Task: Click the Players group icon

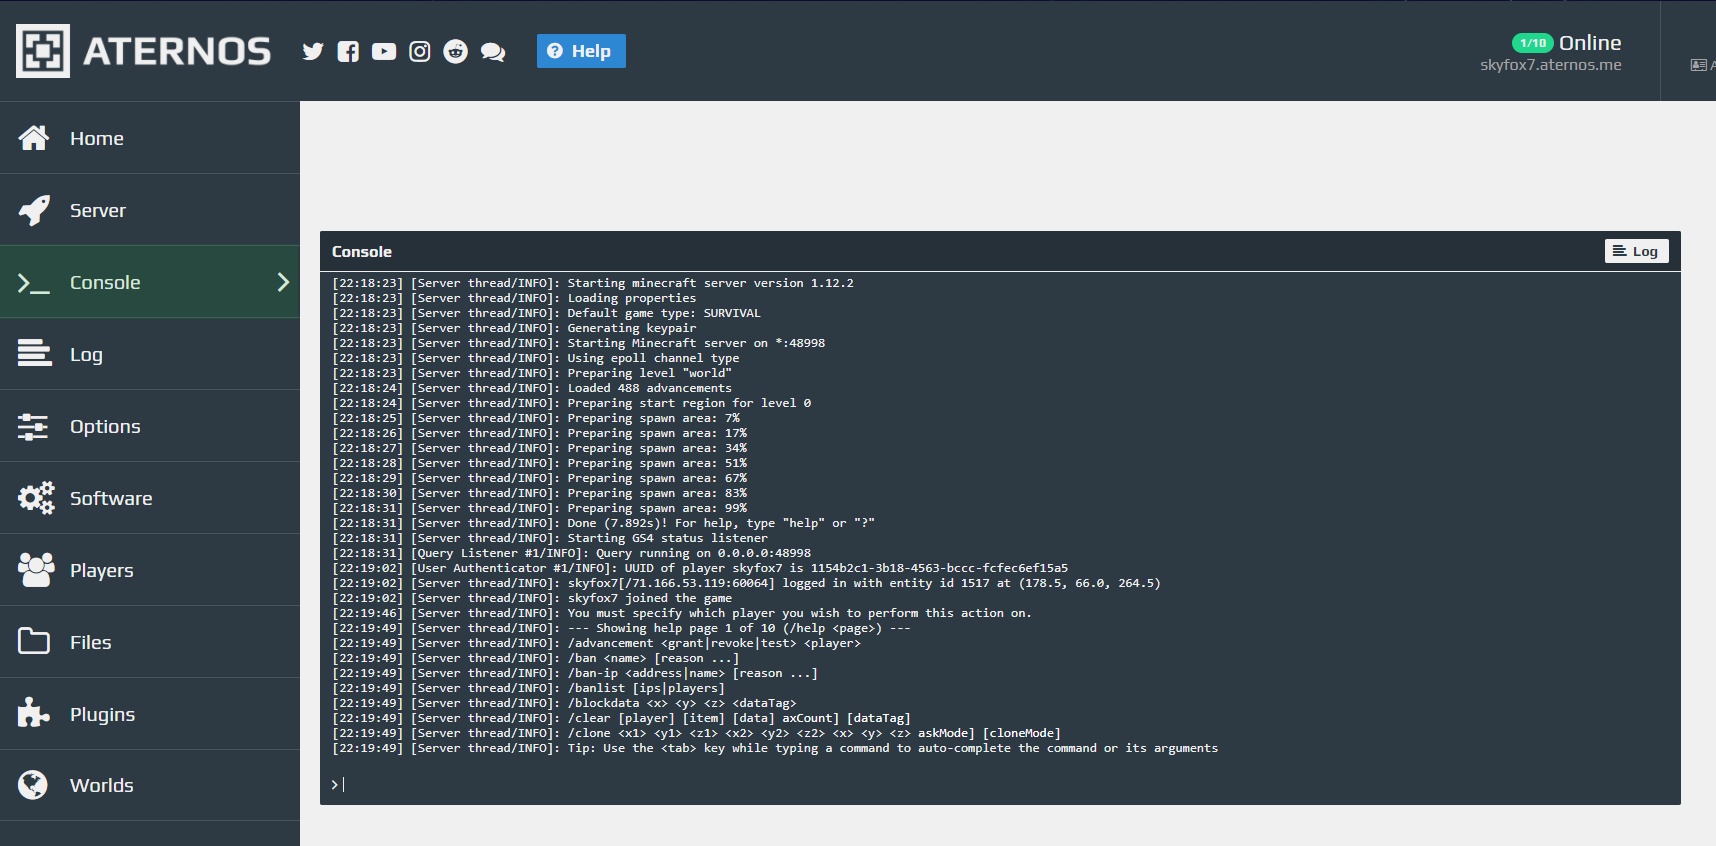Action: click(x=36, y=570)
